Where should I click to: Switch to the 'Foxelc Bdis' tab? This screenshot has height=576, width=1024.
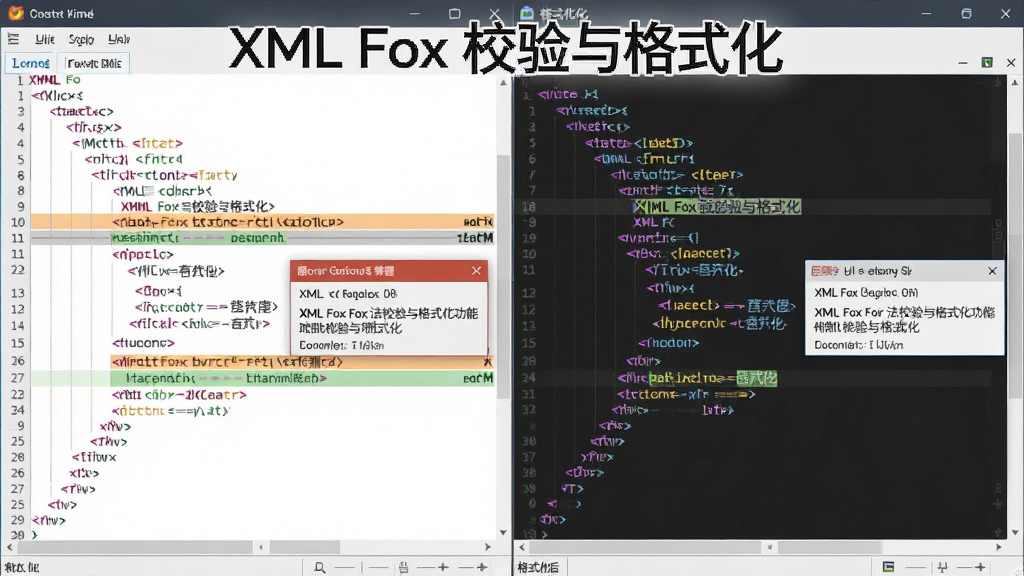pyautogui.click(x=94, y=63)
